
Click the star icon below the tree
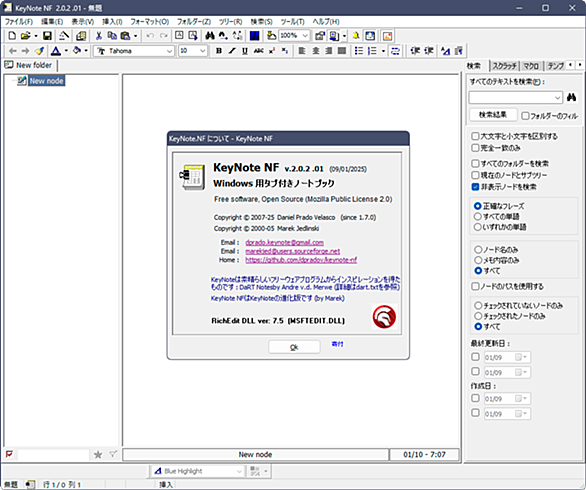click(98, 454)
